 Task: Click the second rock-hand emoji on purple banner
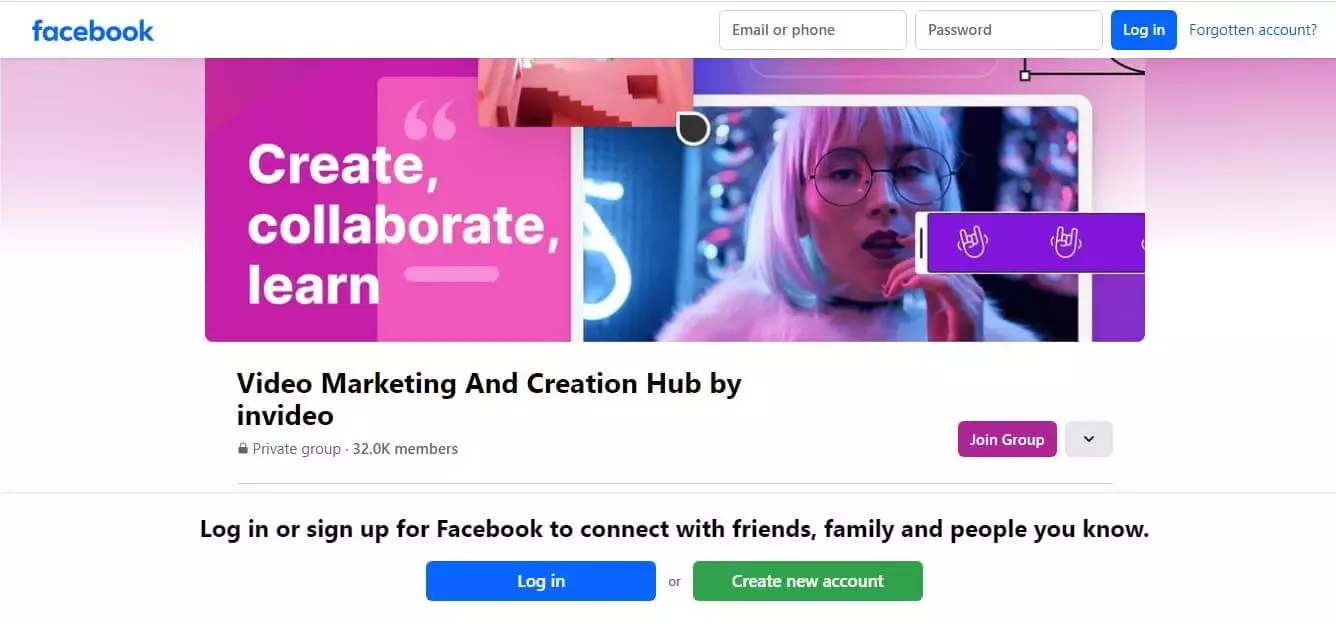pos(1066,241)
